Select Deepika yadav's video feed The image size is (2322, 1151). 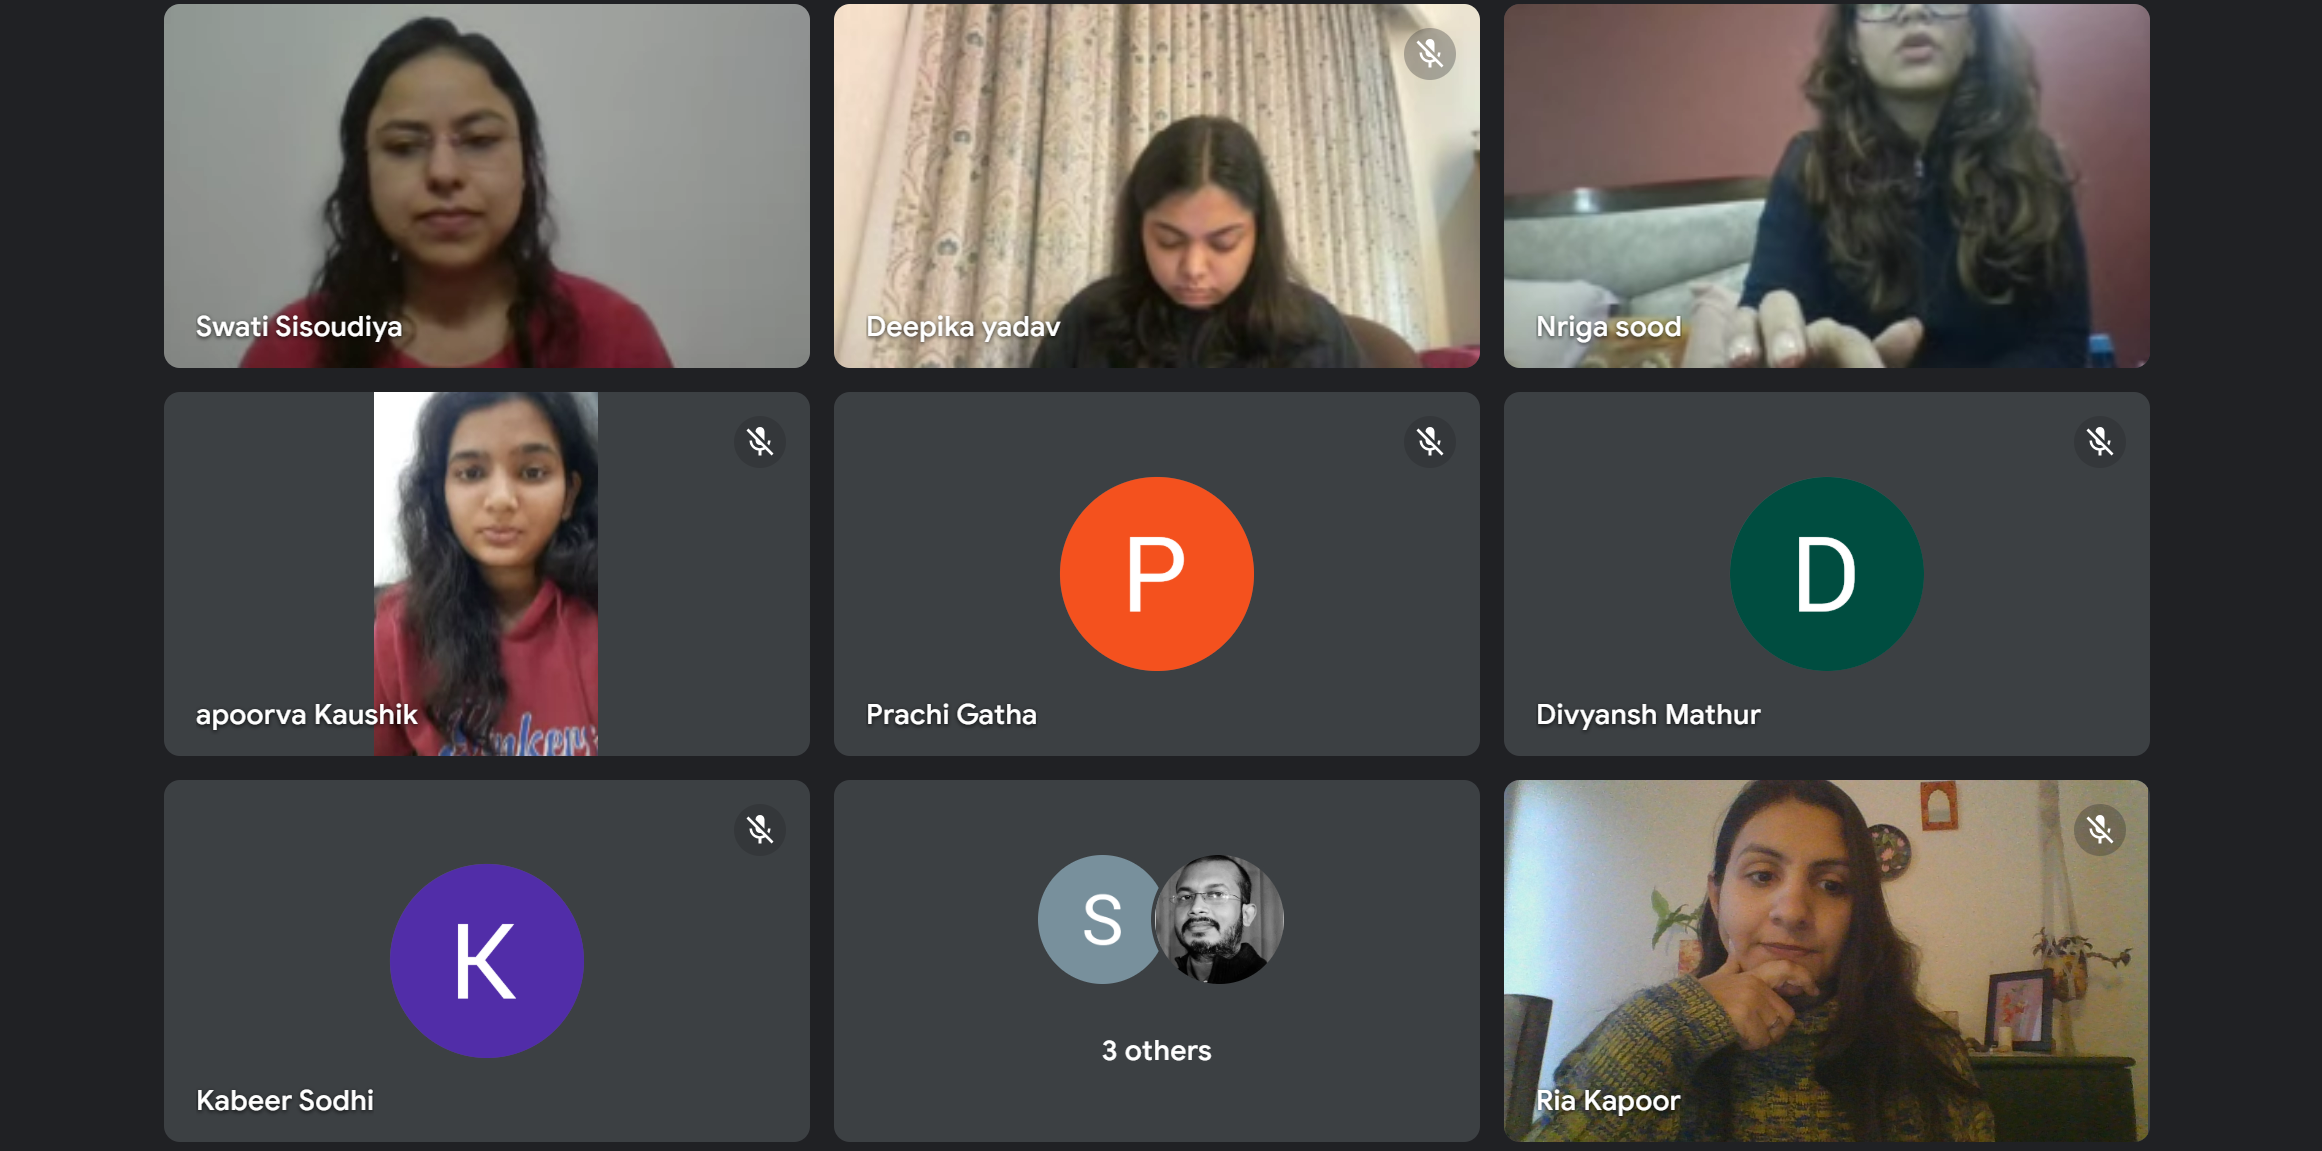[x=1156, y=186]
